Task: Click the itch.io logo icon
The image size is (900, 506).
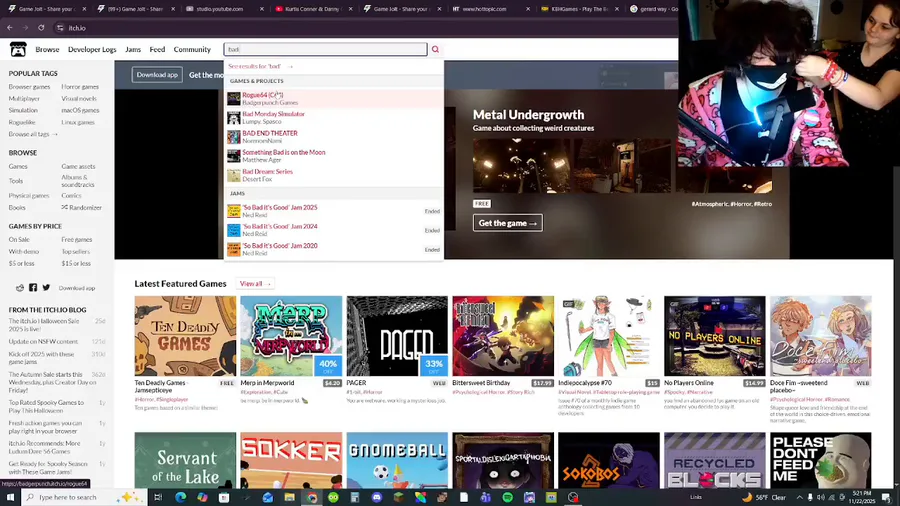Action: click(x=18, y=49)
